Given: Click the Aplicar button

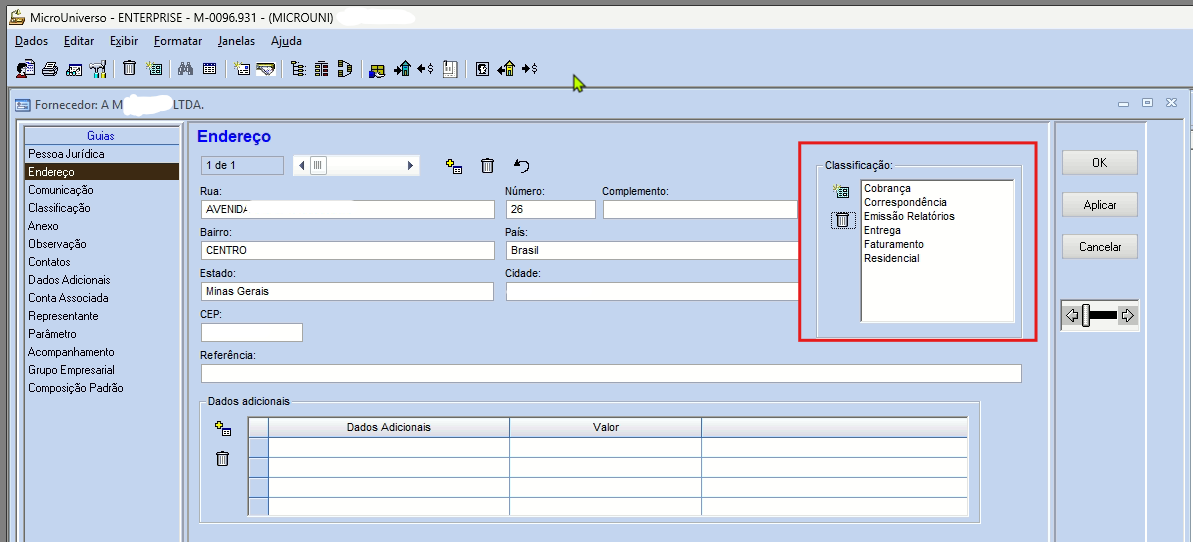Looking at the screenshot, I should [x=1099, y=205].
